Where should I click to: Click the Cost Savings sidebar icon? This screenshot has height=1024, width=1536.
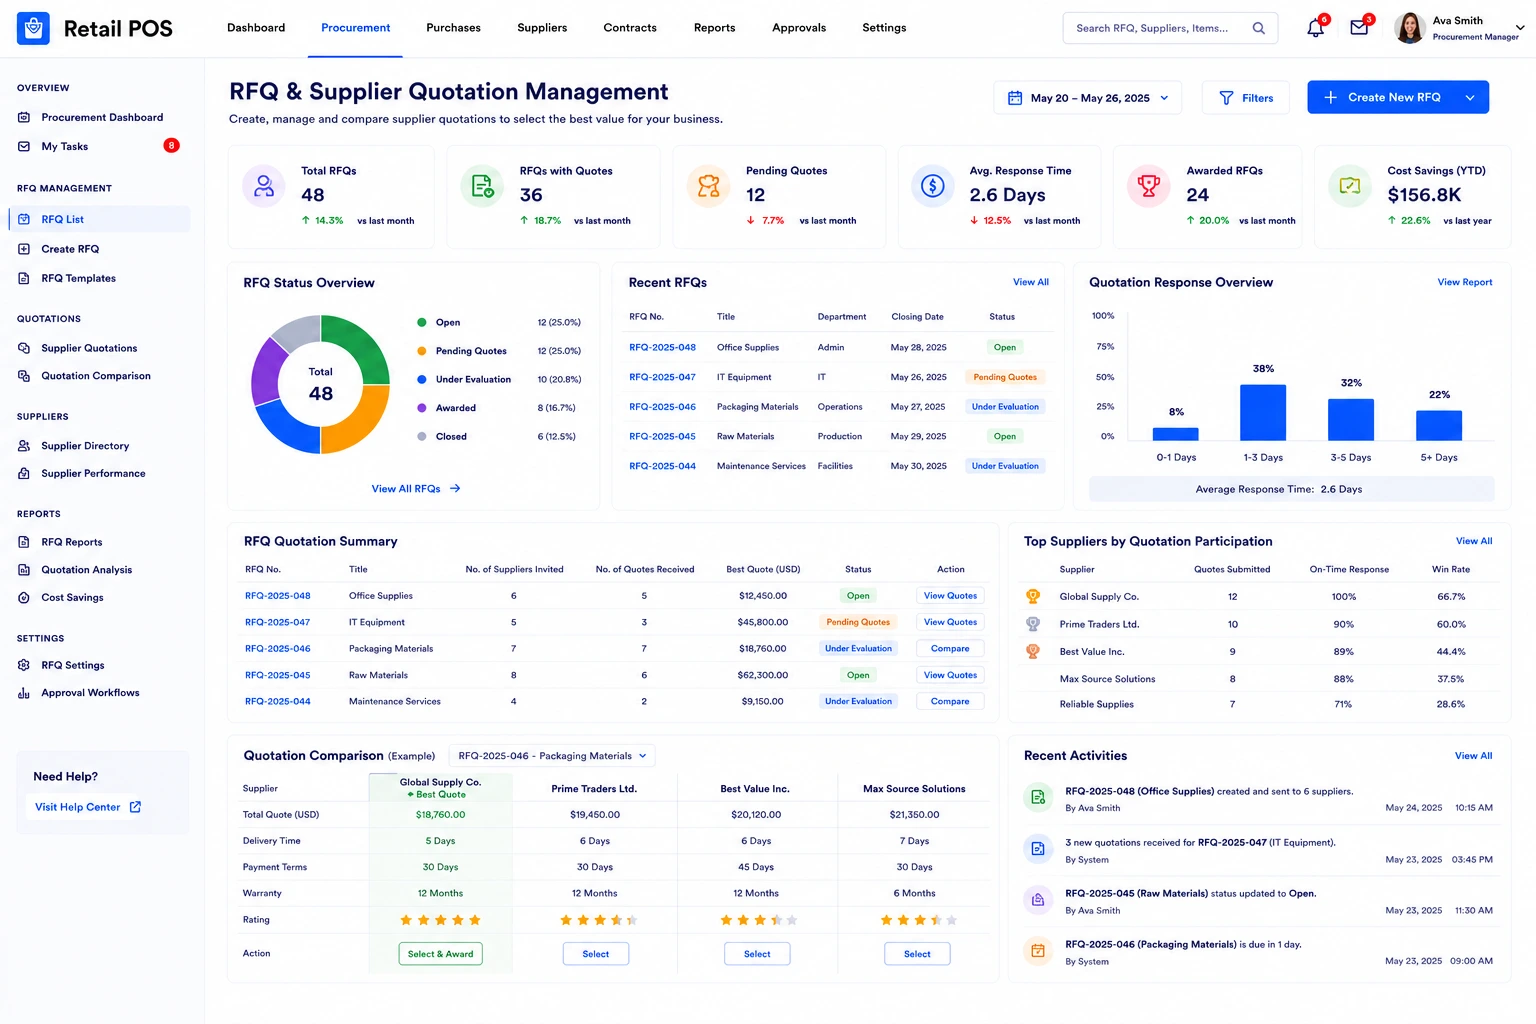click(x=24, y=597)
